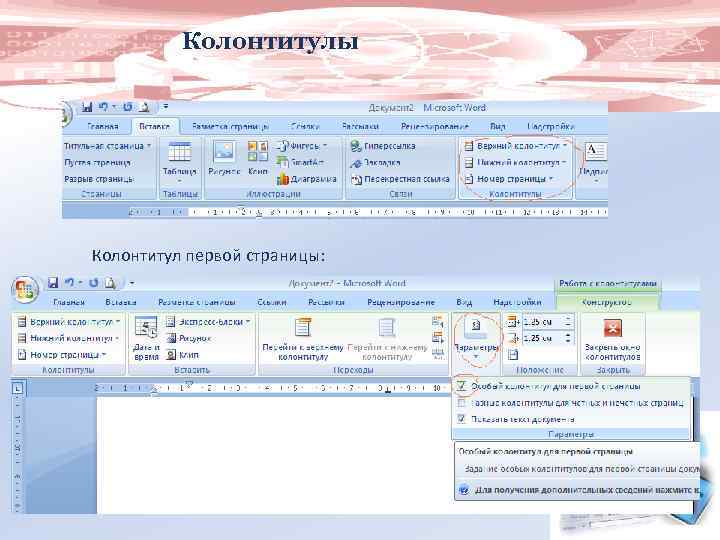Click the Рисунок icon in the Иллюстрации group
This screenshot has height=540, width=720.
point(224,158)
